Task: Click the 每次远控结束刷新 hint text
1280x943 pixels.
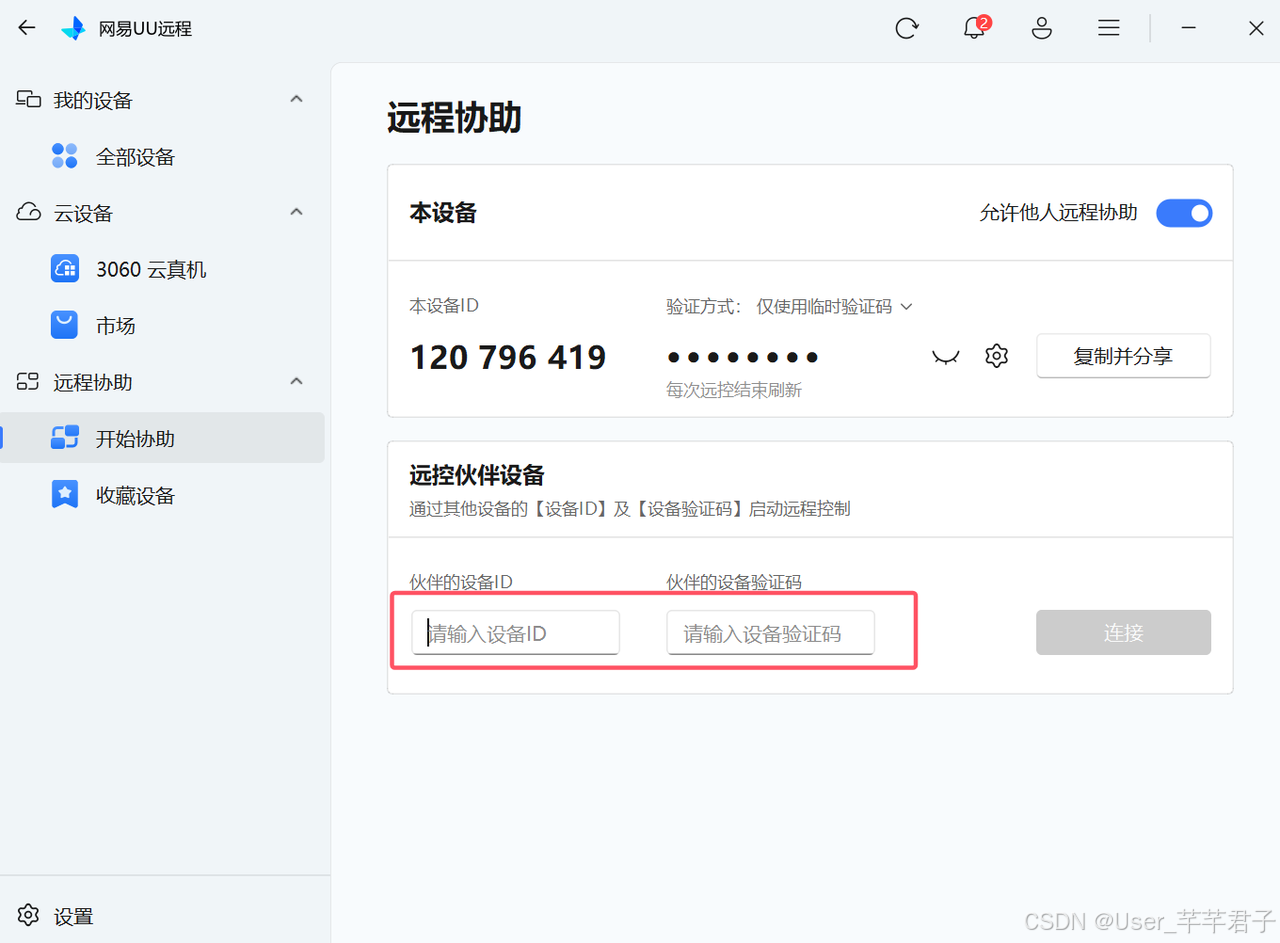Action: [x=734, y=390]
